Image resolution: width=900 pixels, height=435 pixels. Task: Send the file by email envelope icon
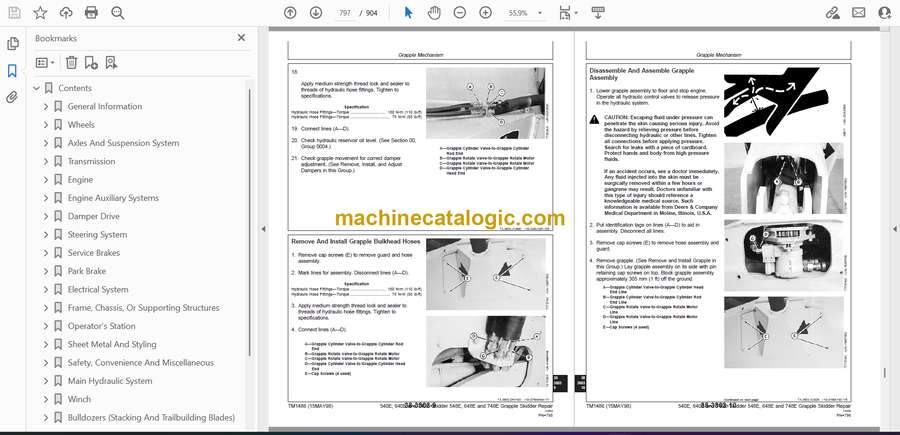tap(859, 13)
